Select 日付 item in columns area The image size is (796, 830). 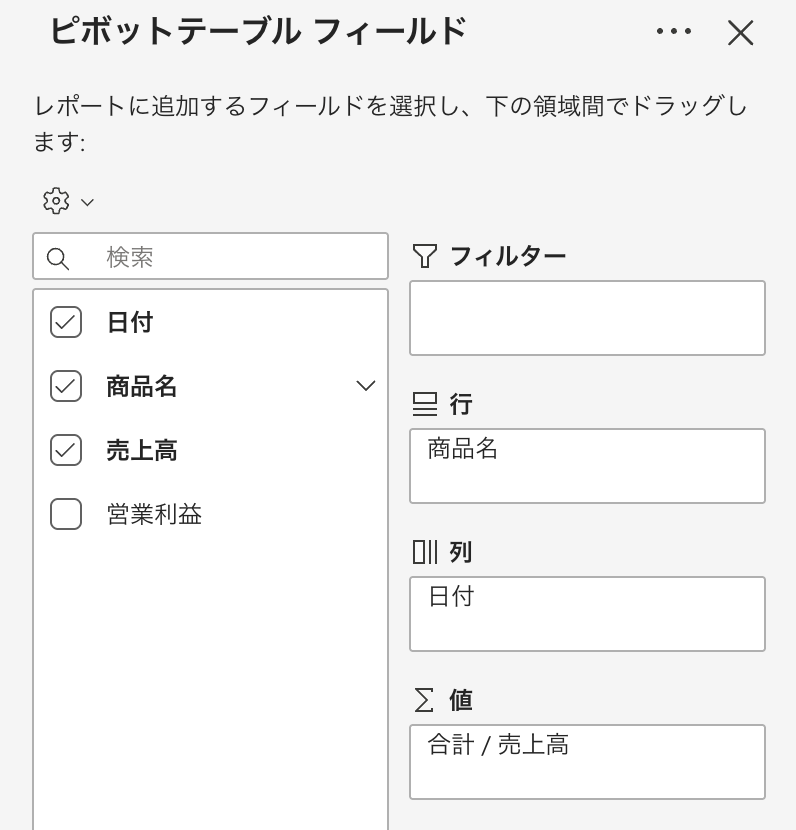tap(451, 597)
